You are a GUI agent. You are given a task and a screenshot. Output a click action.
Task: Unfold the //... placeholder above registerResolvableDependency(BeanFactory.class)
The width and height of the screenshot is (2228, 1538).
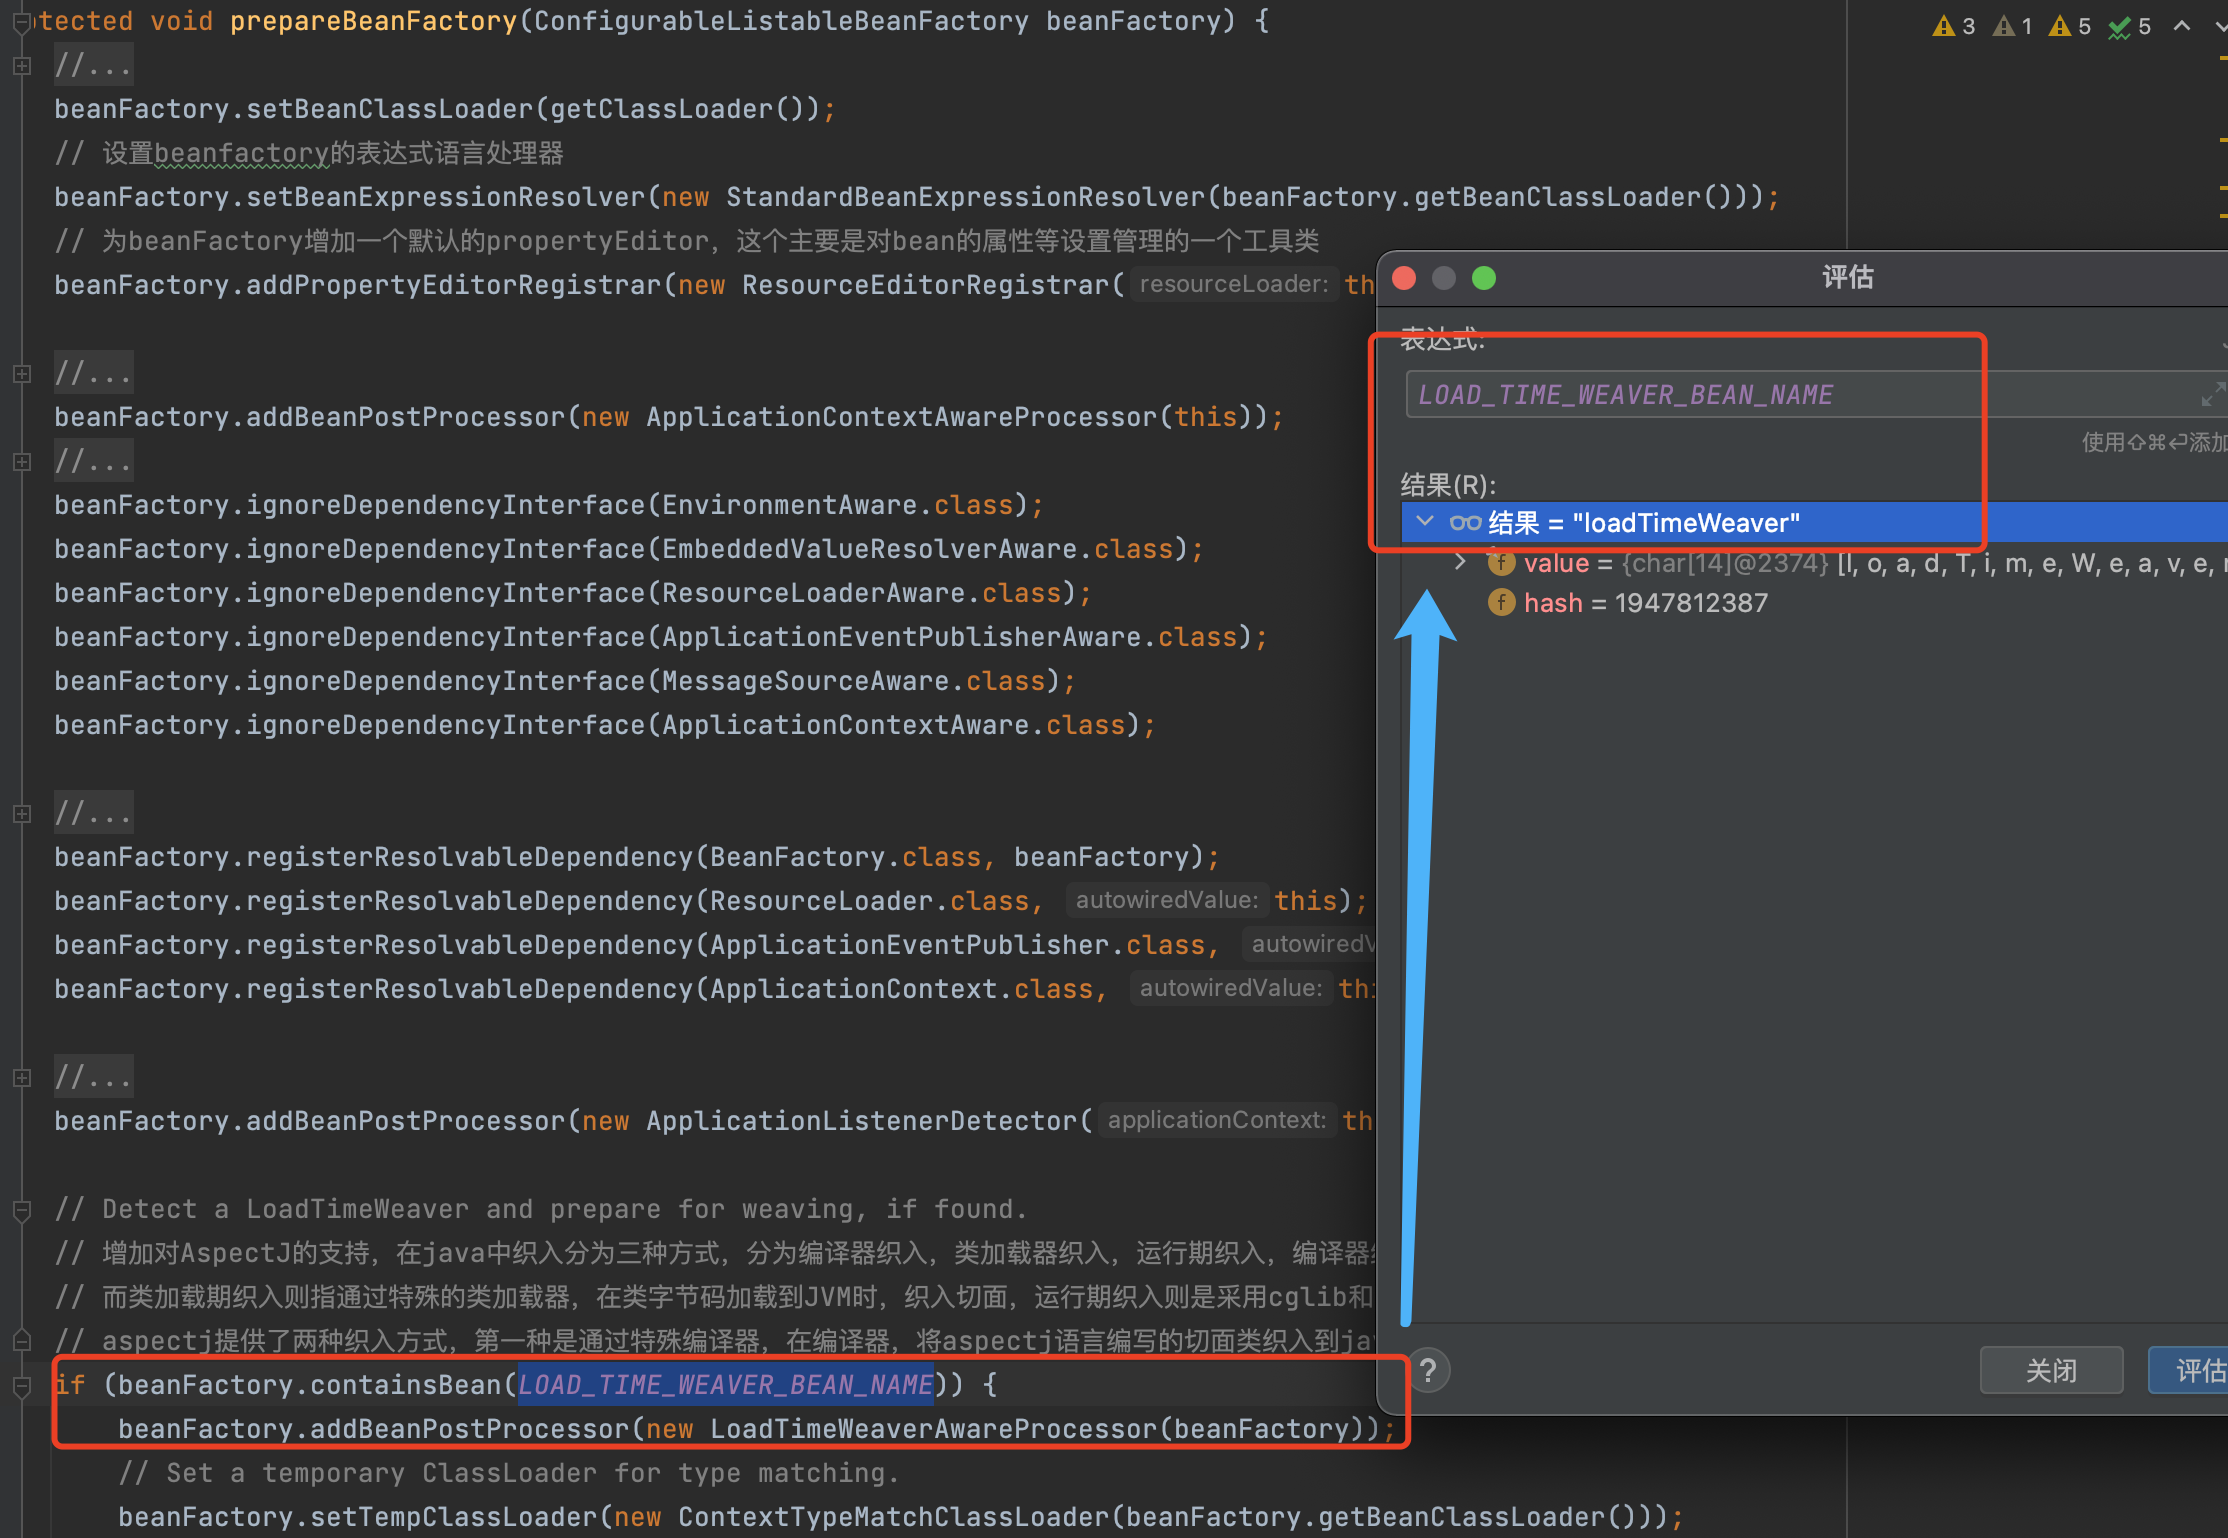click(x=93, y=813)
